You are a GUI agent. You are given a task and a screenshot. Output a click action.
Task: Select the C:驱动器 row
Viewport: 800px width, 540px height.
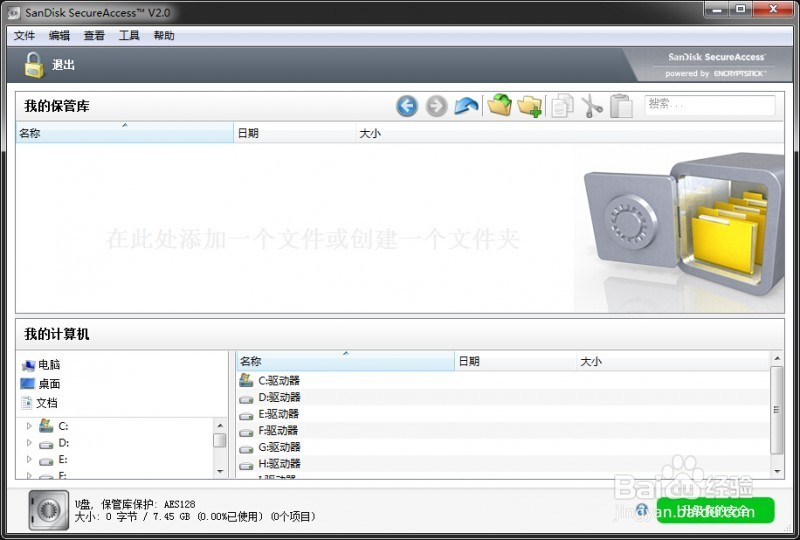503,380
